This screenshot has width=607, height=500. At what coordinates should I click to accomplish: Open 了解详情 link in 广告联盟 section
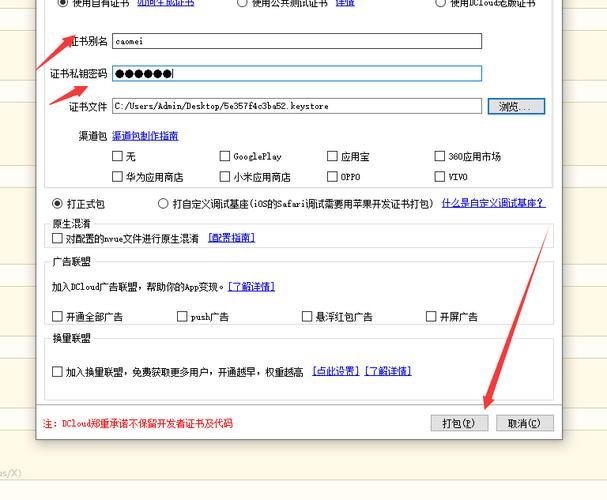tap(252, 287)
